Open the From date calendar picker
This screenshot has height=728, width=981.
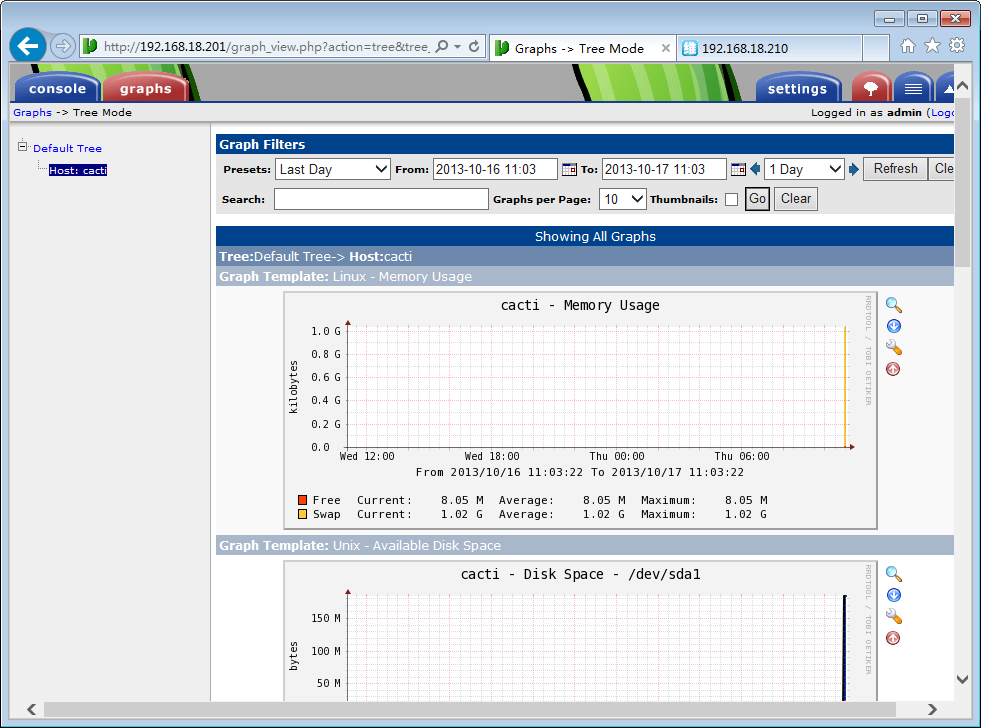(x=569, y=169)
